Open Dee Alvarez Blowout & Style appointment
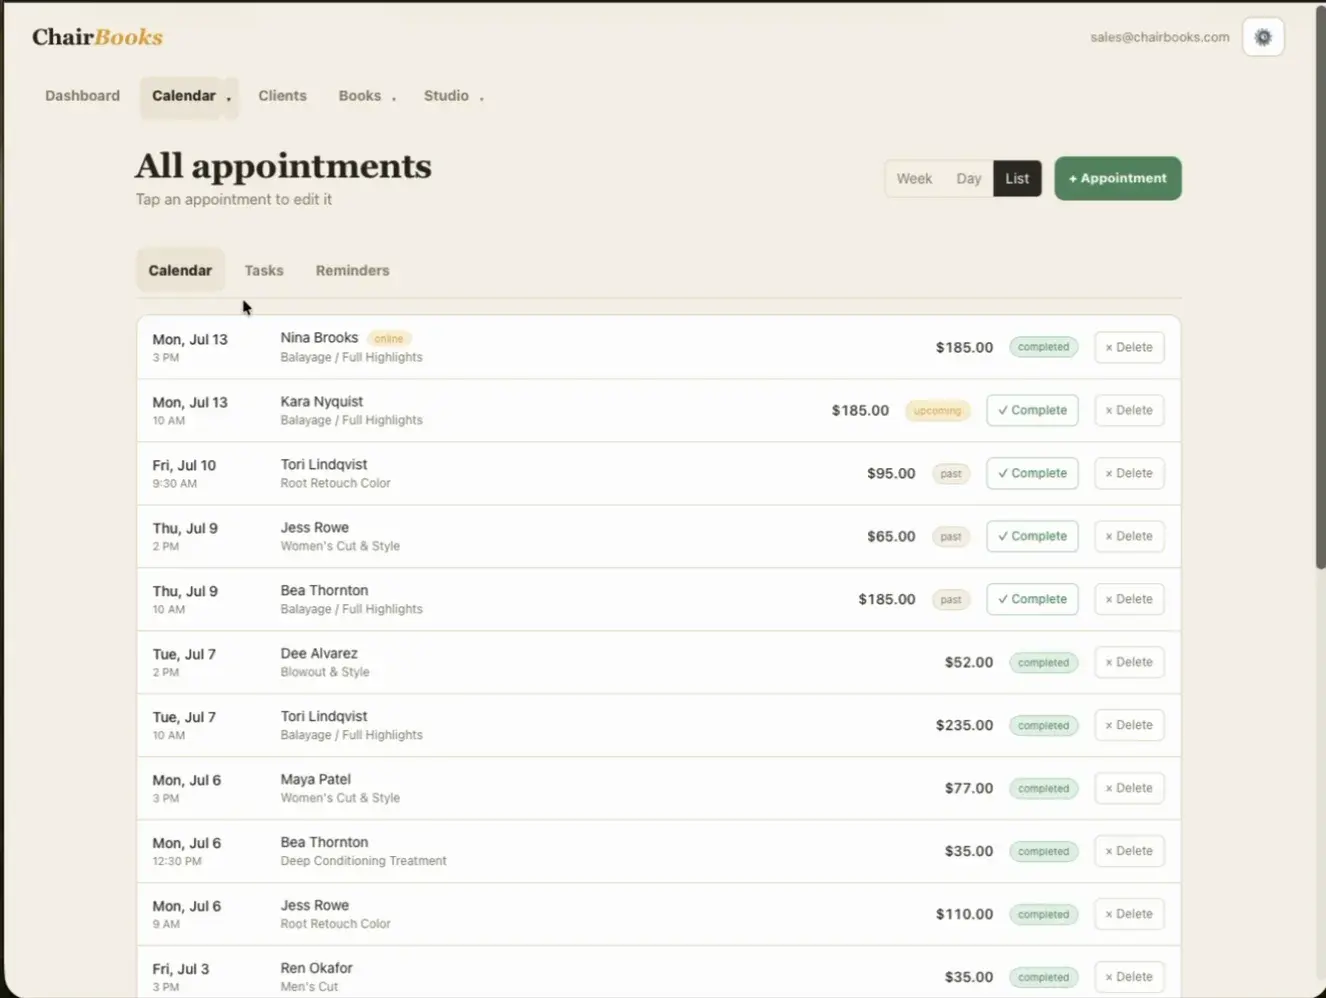1326x998 pixels. [659, 662]
